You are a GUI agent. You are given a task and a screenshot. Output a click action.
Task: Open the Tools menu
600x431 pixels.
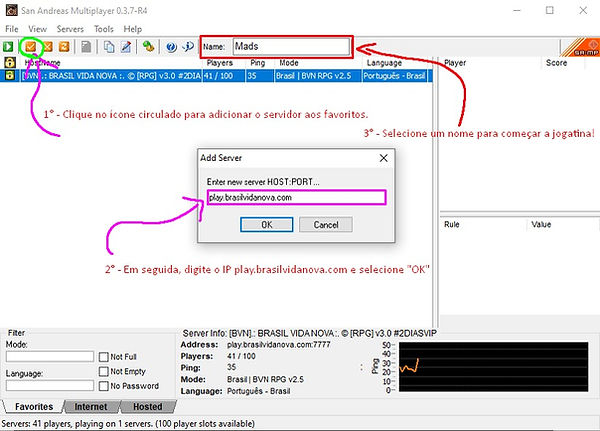104,29
